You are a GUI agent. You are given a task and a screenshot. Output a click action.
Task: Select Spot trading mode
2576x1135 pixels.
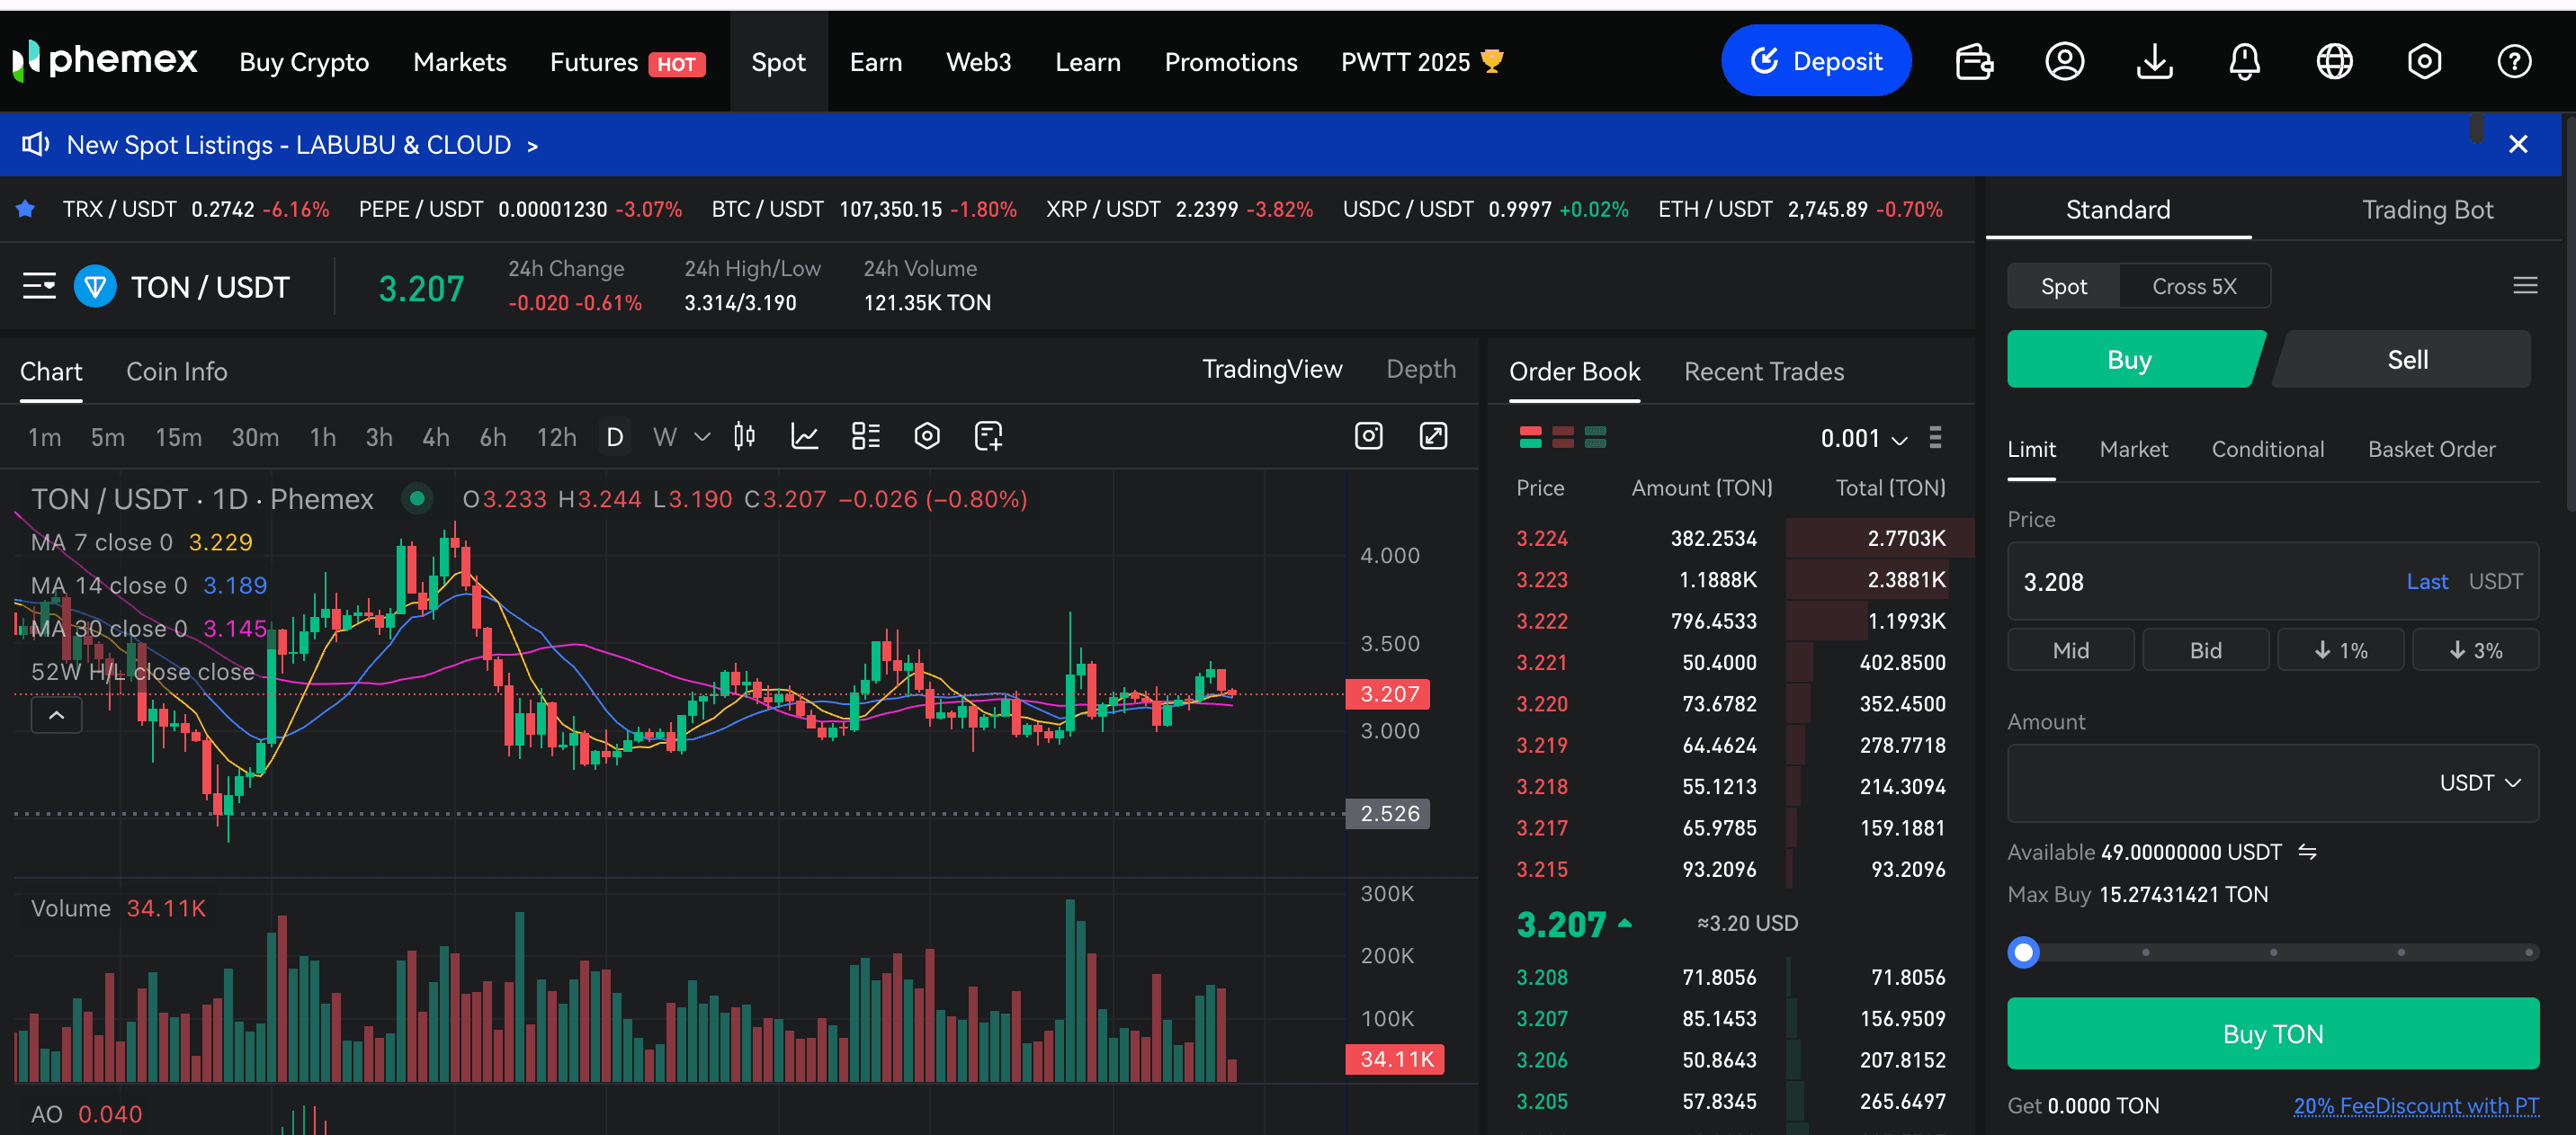click(x=2063, y=286)
